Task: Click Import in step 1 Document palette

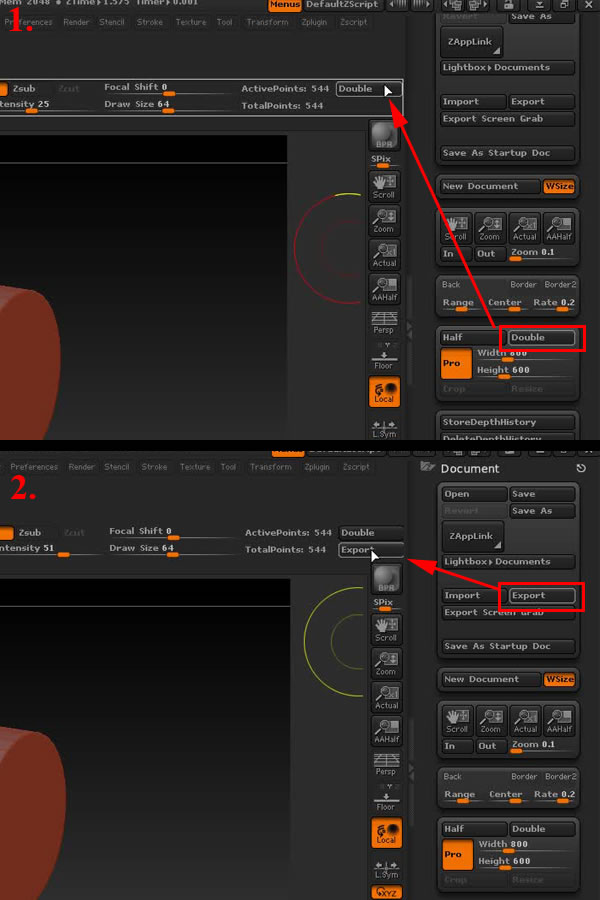Action: (473, 102)
